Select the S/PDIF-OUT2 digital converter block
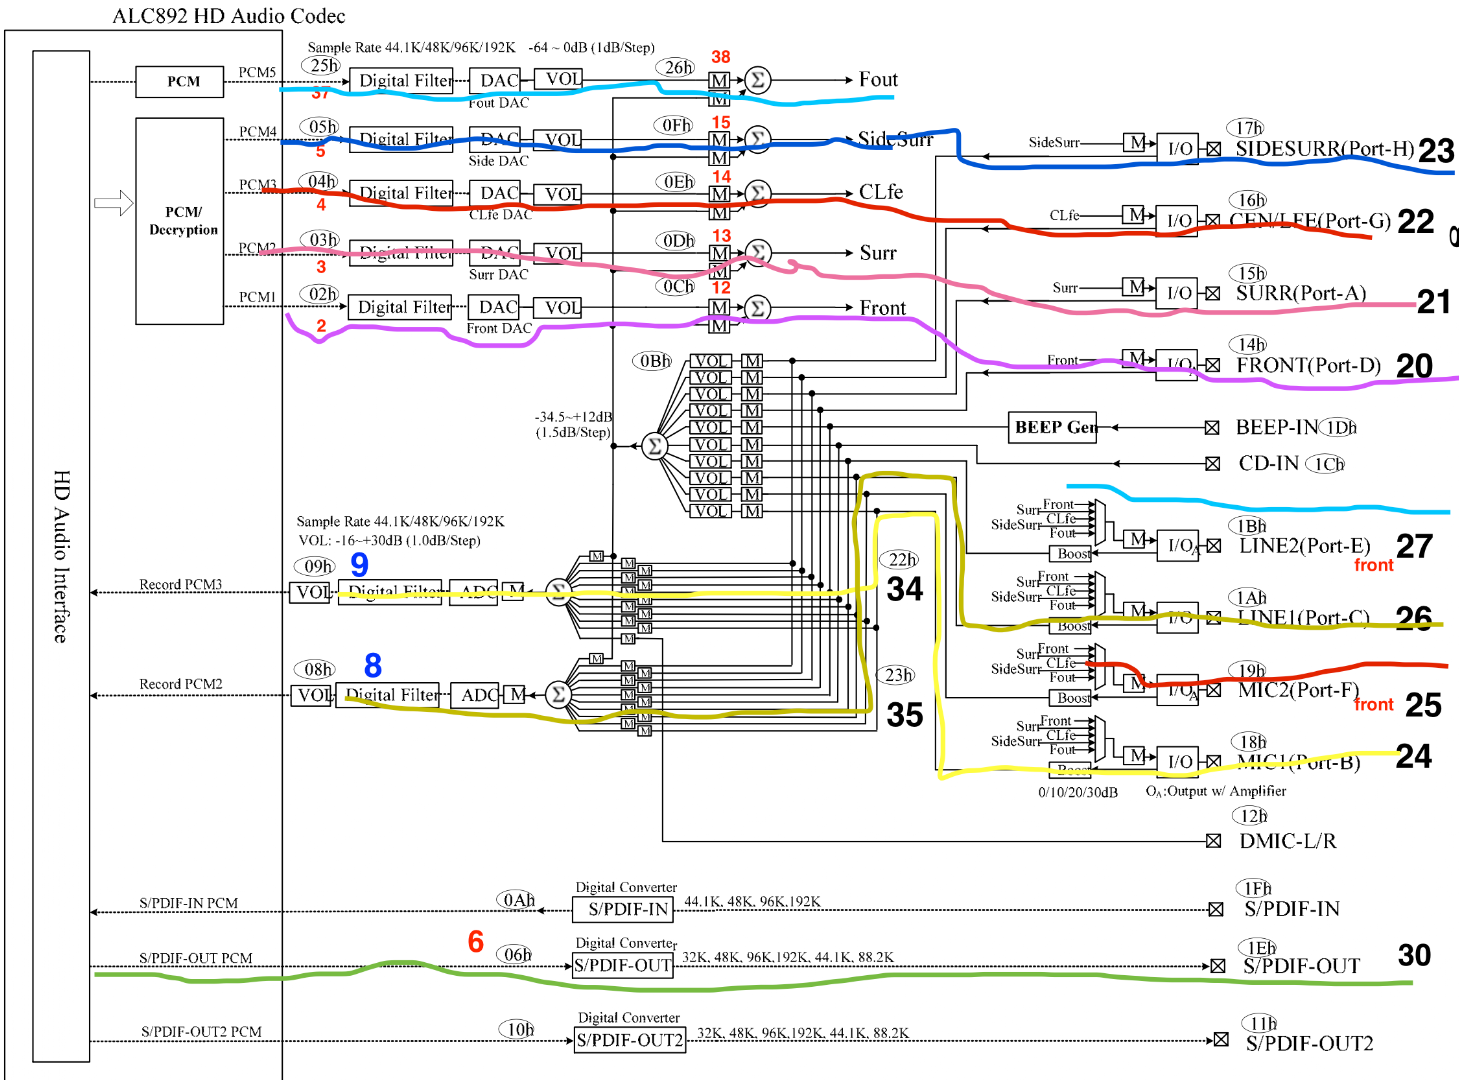Image resolution: width=1459 pixels, height=1080 pixels. tap(631, 1040)
